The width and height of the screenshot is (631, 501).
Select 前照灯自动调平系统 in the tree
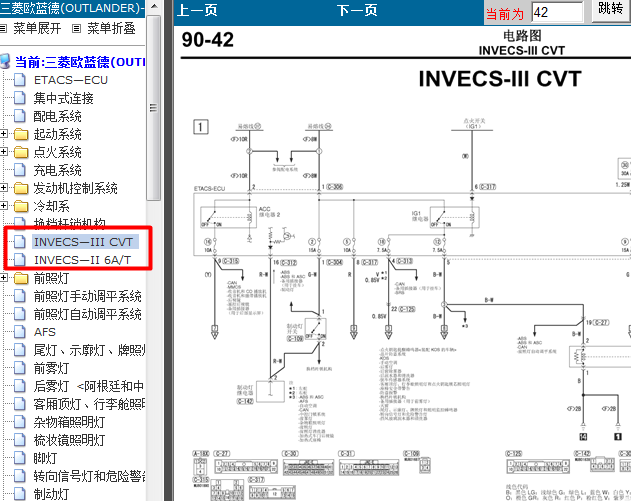pyautogui.click(x=88, y=314)
